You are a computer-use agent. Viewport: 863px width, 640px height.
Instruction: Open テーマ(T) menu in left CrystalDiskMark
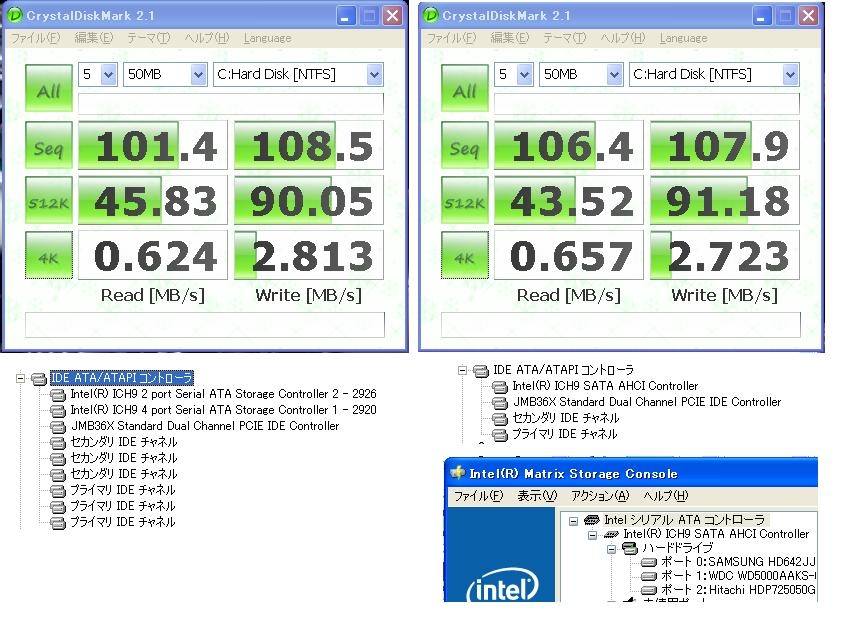tap(148, 38)
